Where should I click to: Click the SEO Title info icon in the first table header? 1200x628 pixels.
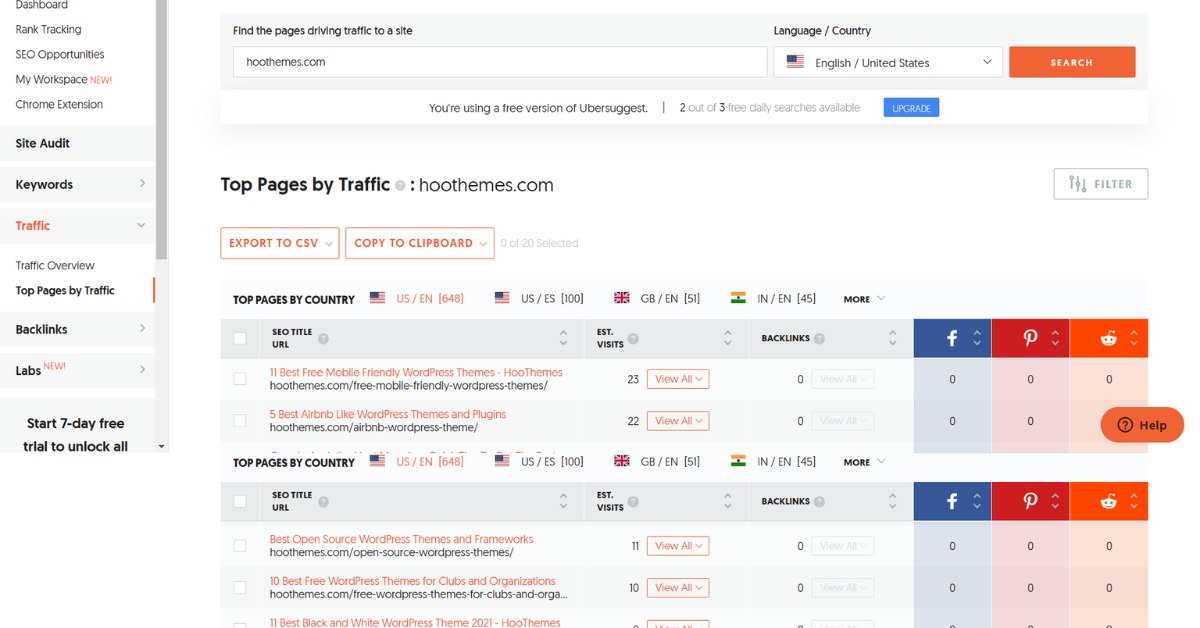pyautogui.click(x=323, y=338)
